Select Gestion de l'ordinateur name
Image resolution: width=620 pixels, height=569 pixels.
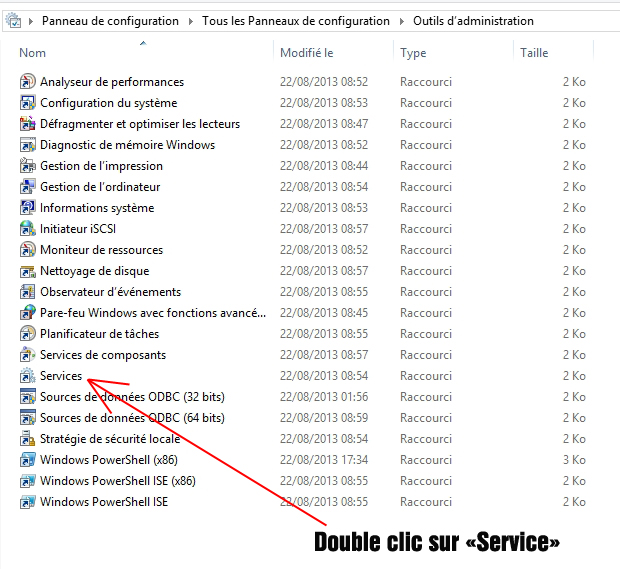tap(100, 187)
